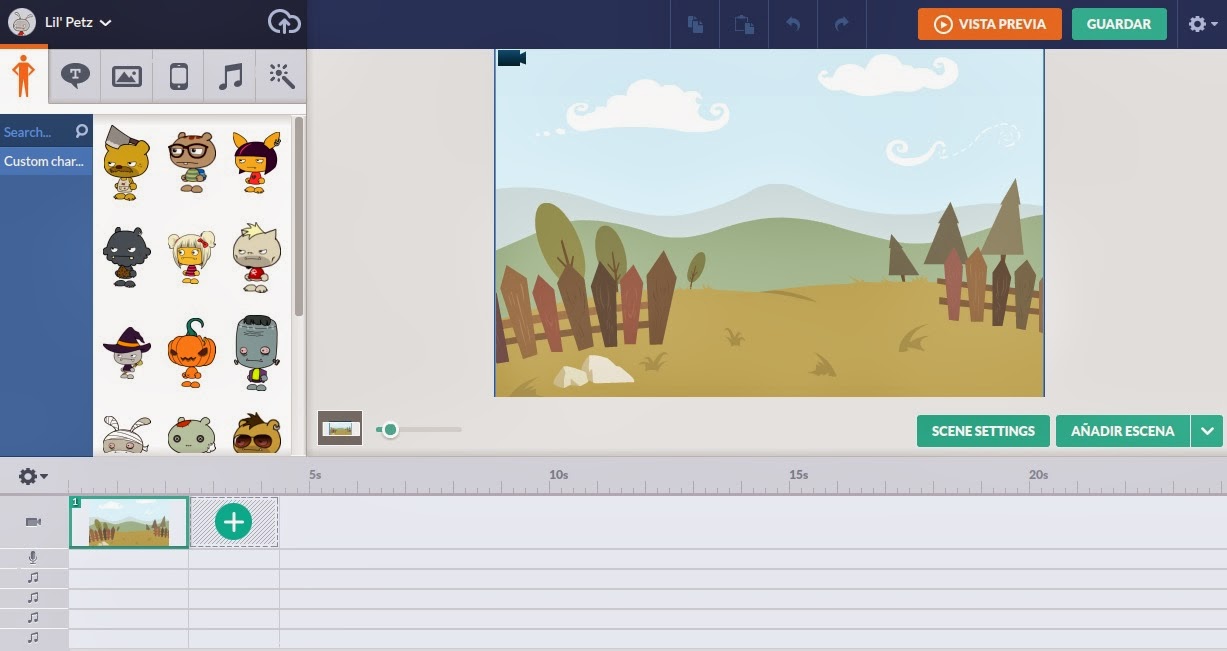Open the Objects panel
The image size is (1227, 651).
pos(177,75)
